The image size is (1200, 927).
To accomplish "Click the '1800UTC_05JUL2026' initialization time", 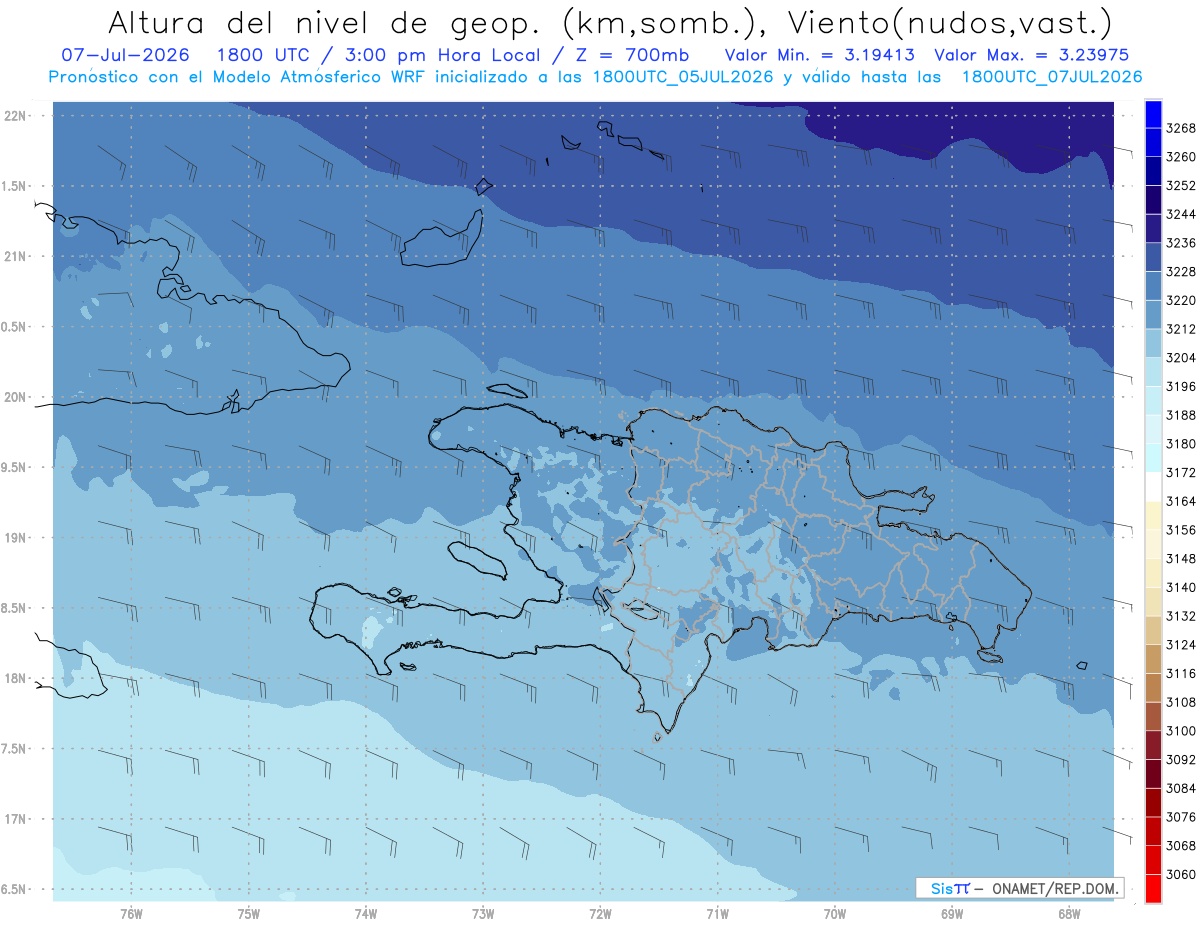I will 684,77.
